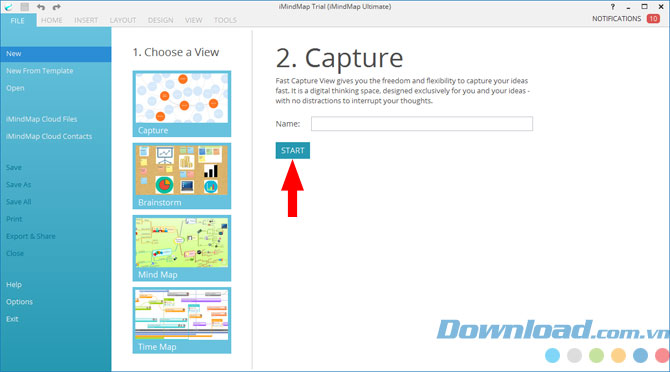Image resolution: width=670 pixels, height=372 pixels.
Task: Open iMindMap Cloud Contacts
Action: click(x=49, y=136)
